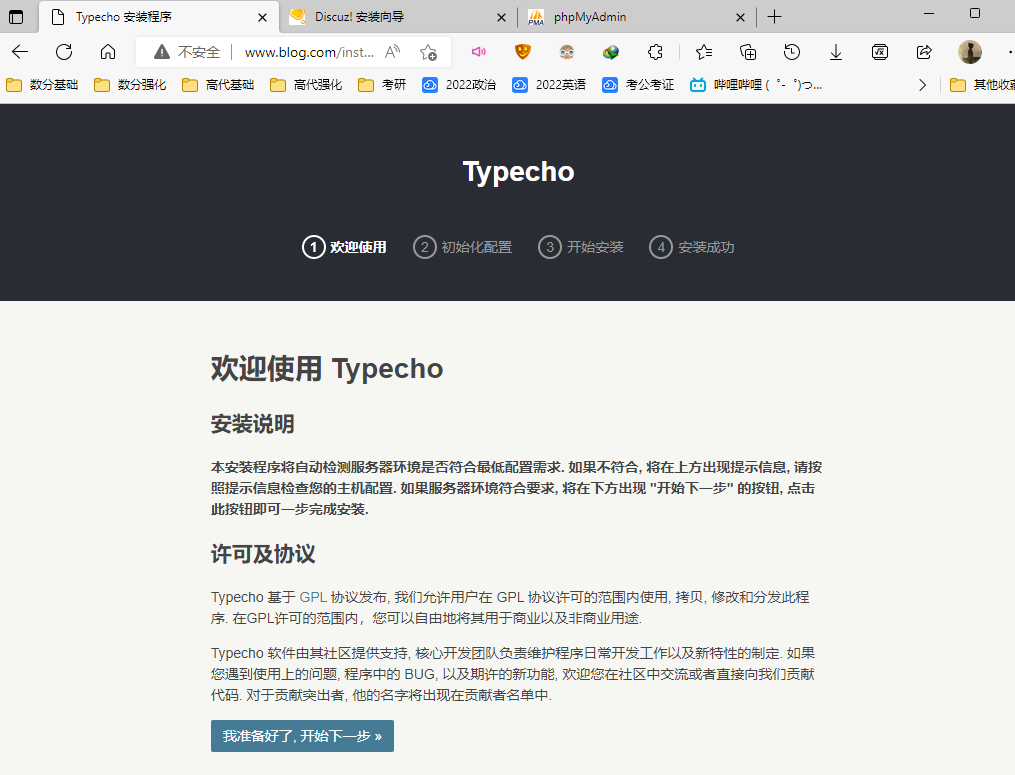Open the downloads panel
The width and height of the screenshot is (1015, 775).
pos(836,52)
